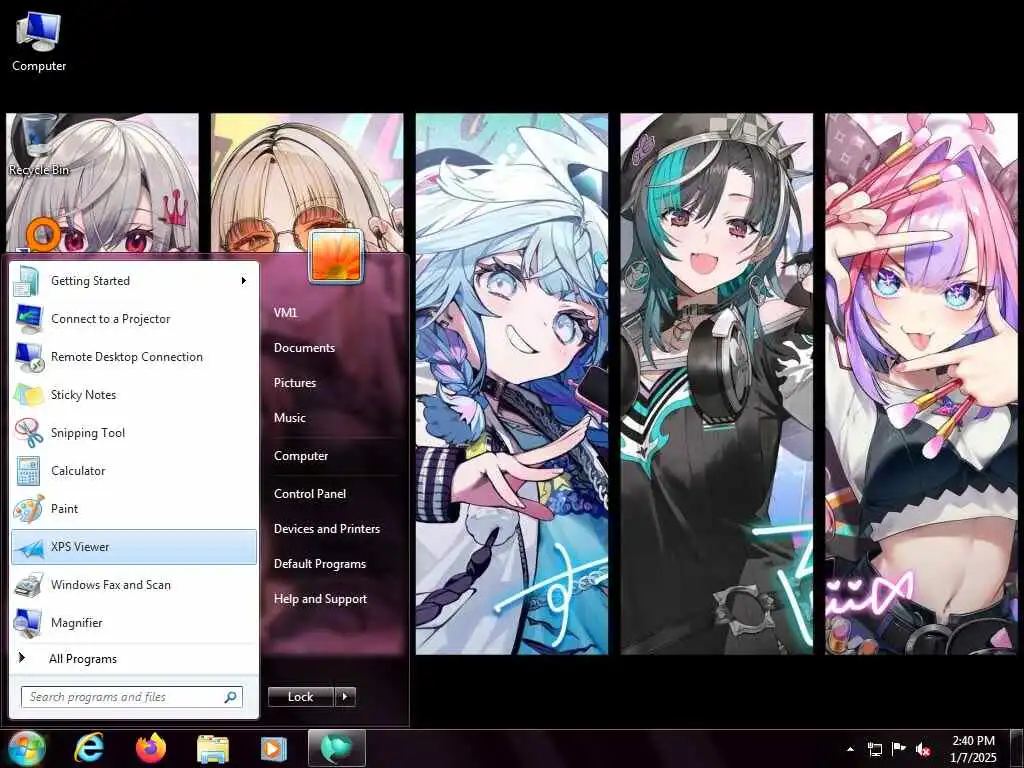Image resolution: width=1024 pixels, height=768 pixels.
Task: Open Windows Media Player from the taskbar
Action: click(x=274, y=749)
